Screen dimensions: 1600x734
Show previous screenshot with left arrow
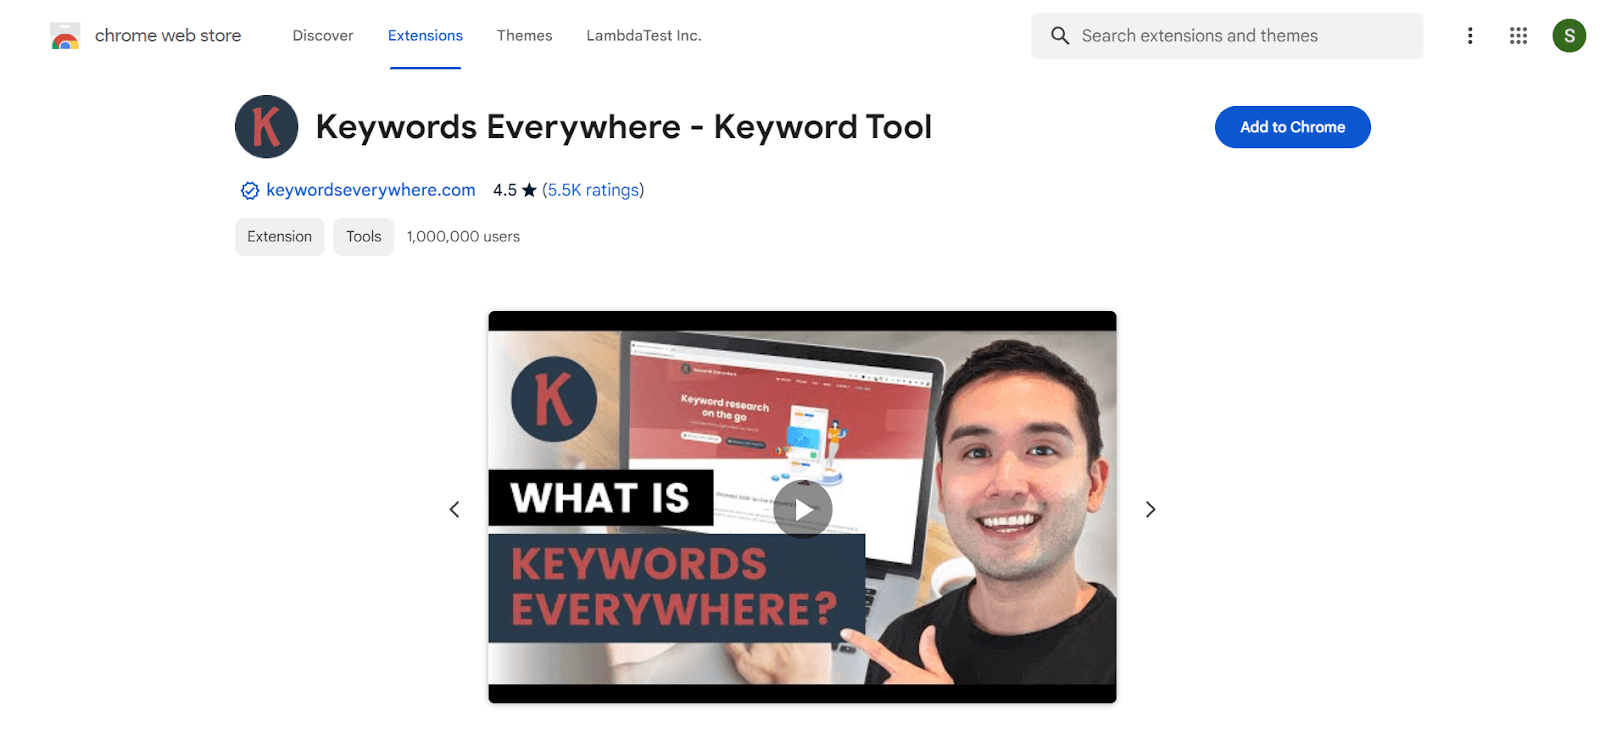(454, 510)
